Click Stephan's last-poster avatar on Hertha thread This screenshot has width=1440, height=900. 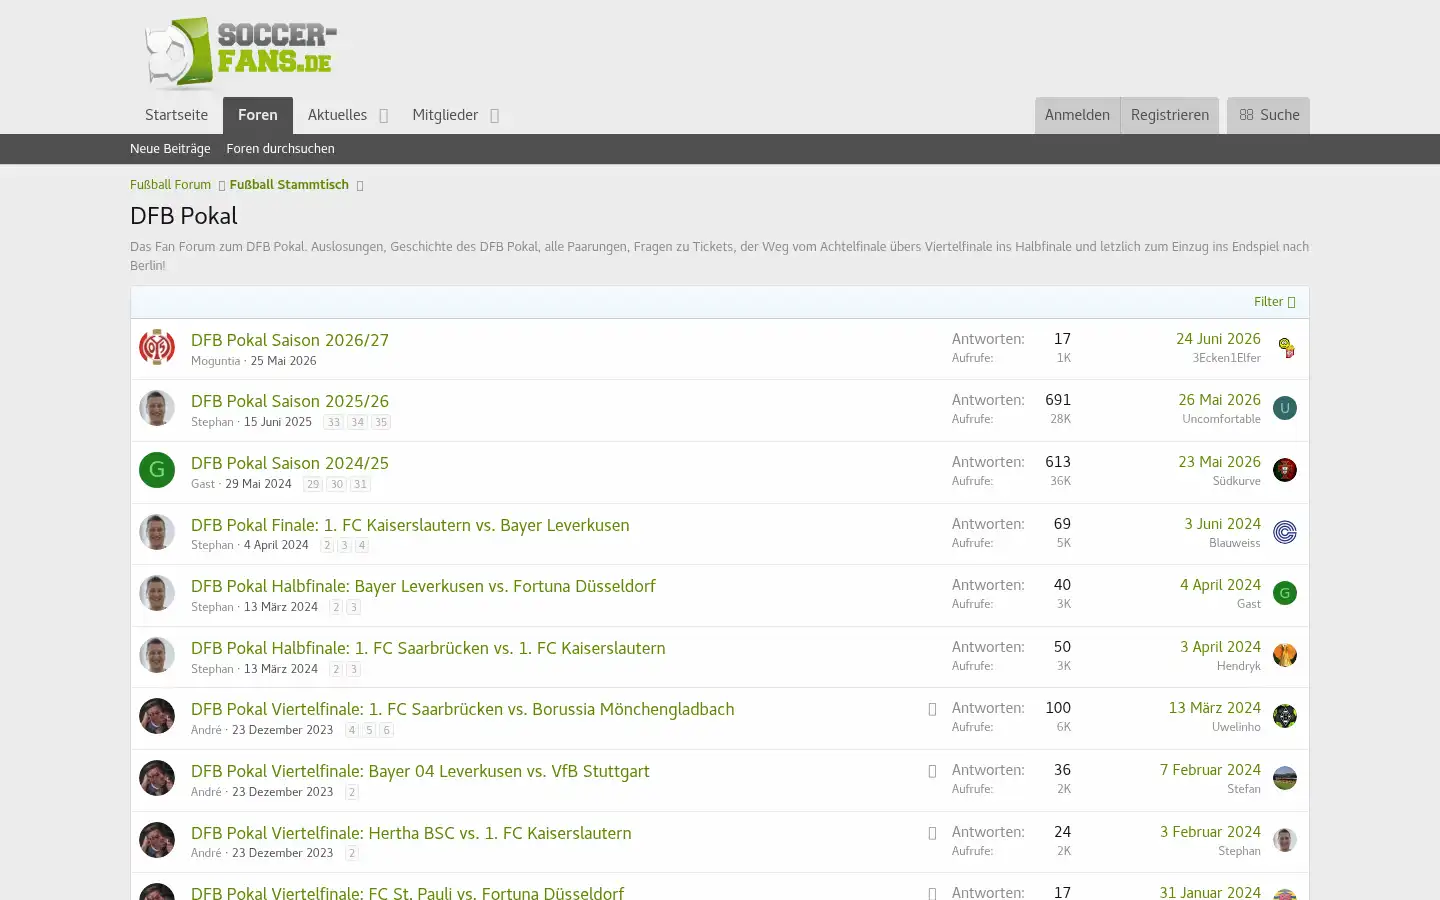pyautogui.click(x=1285, y=840)
